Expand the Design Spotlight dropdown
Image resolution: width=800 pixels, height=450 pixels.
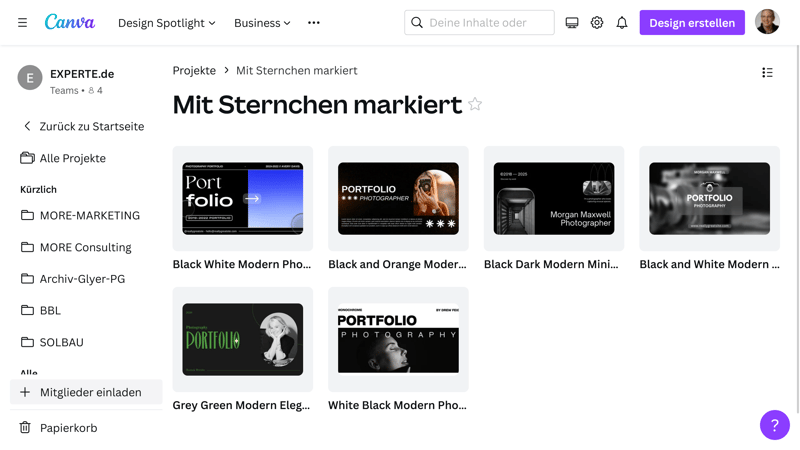[167, 23]
